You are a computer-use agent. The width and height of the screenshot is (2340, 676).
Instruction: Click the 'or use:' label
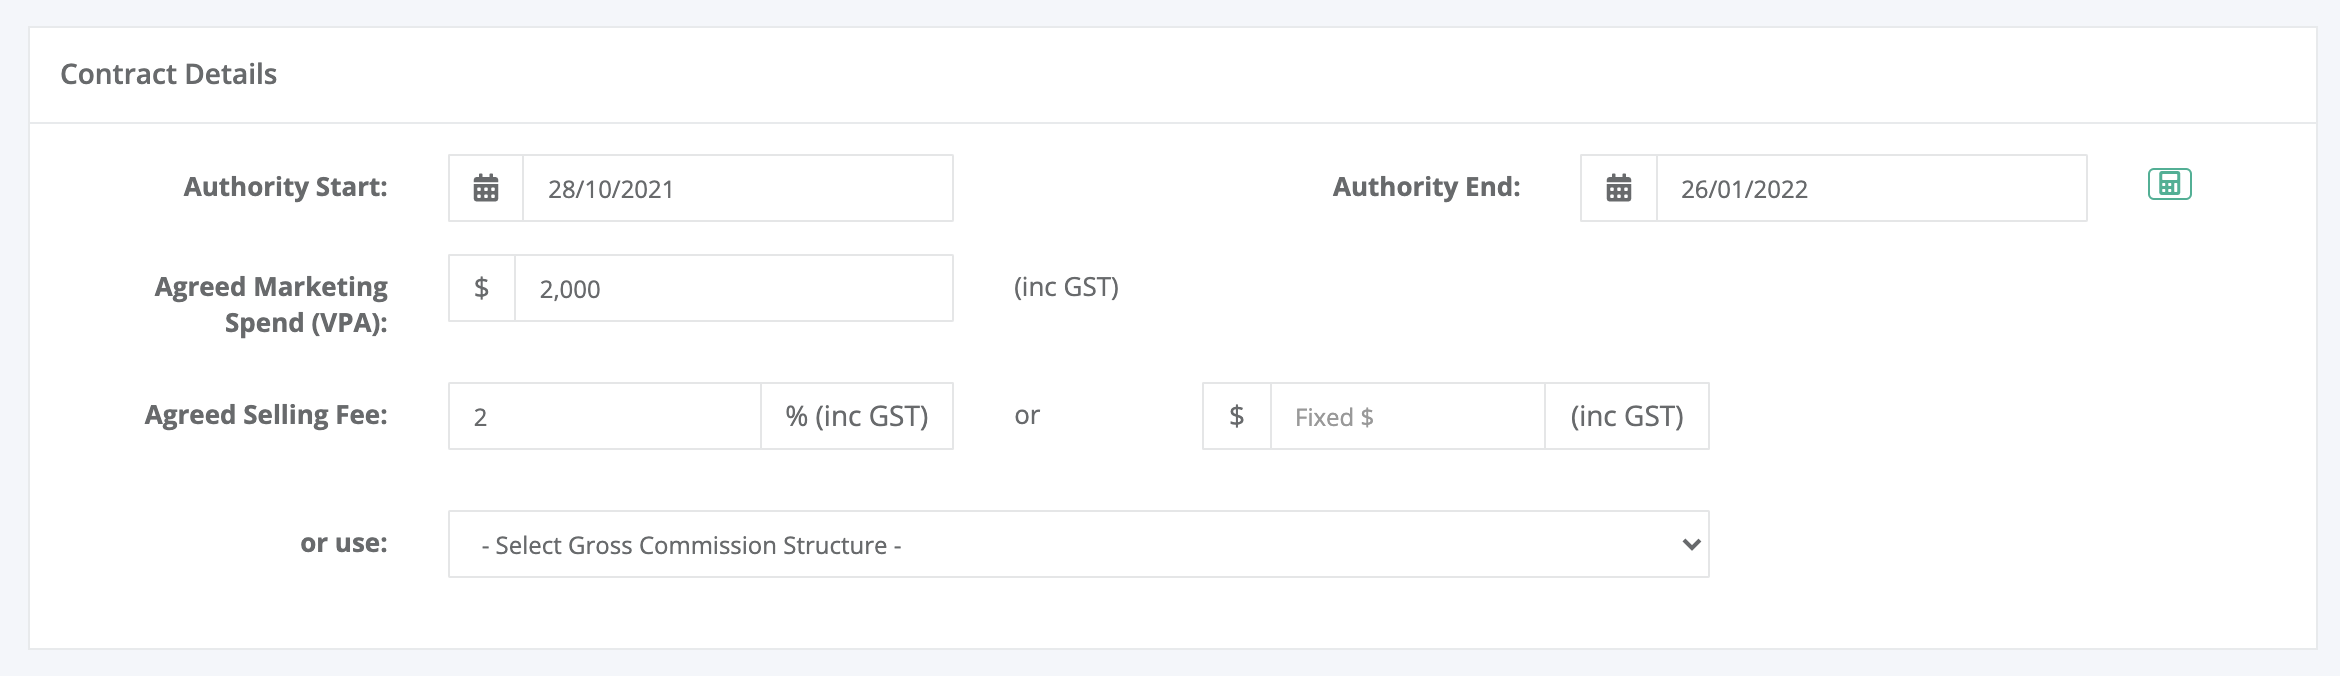[344, 543]
